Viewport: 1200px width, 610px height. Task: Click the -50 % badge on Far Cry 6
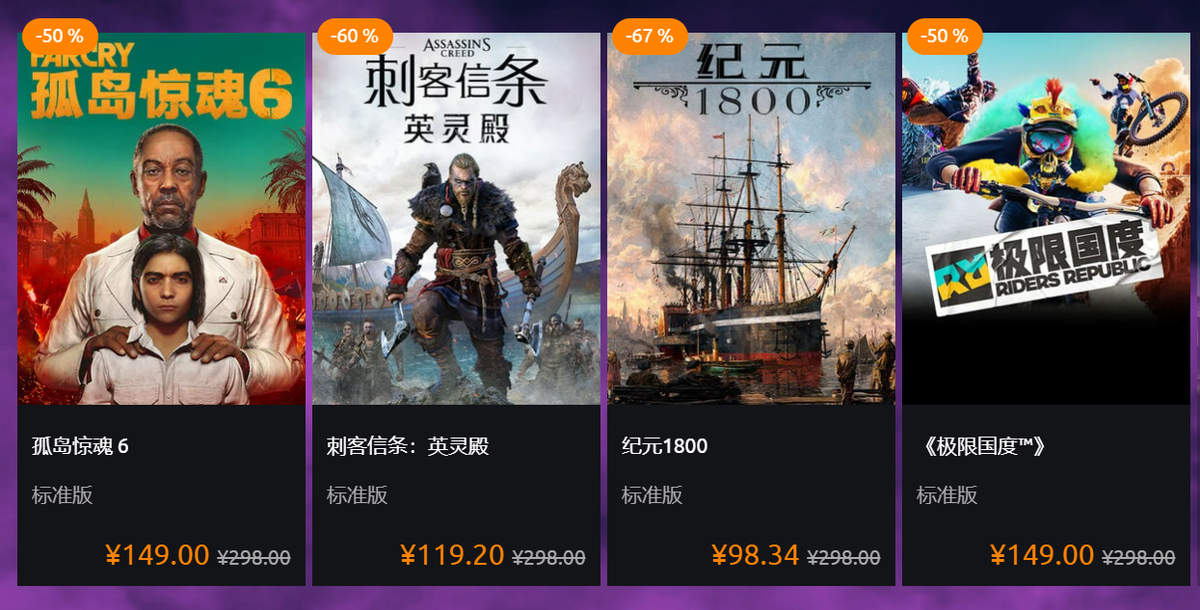pyautogui.click(x=59, y=36)
